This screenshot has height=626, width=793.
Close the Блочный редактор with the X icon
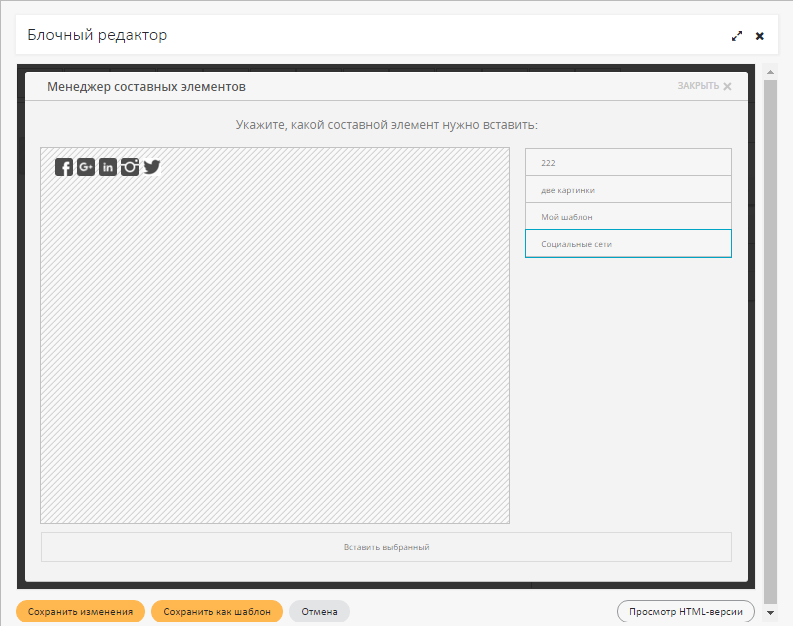(x=760, y=36)
